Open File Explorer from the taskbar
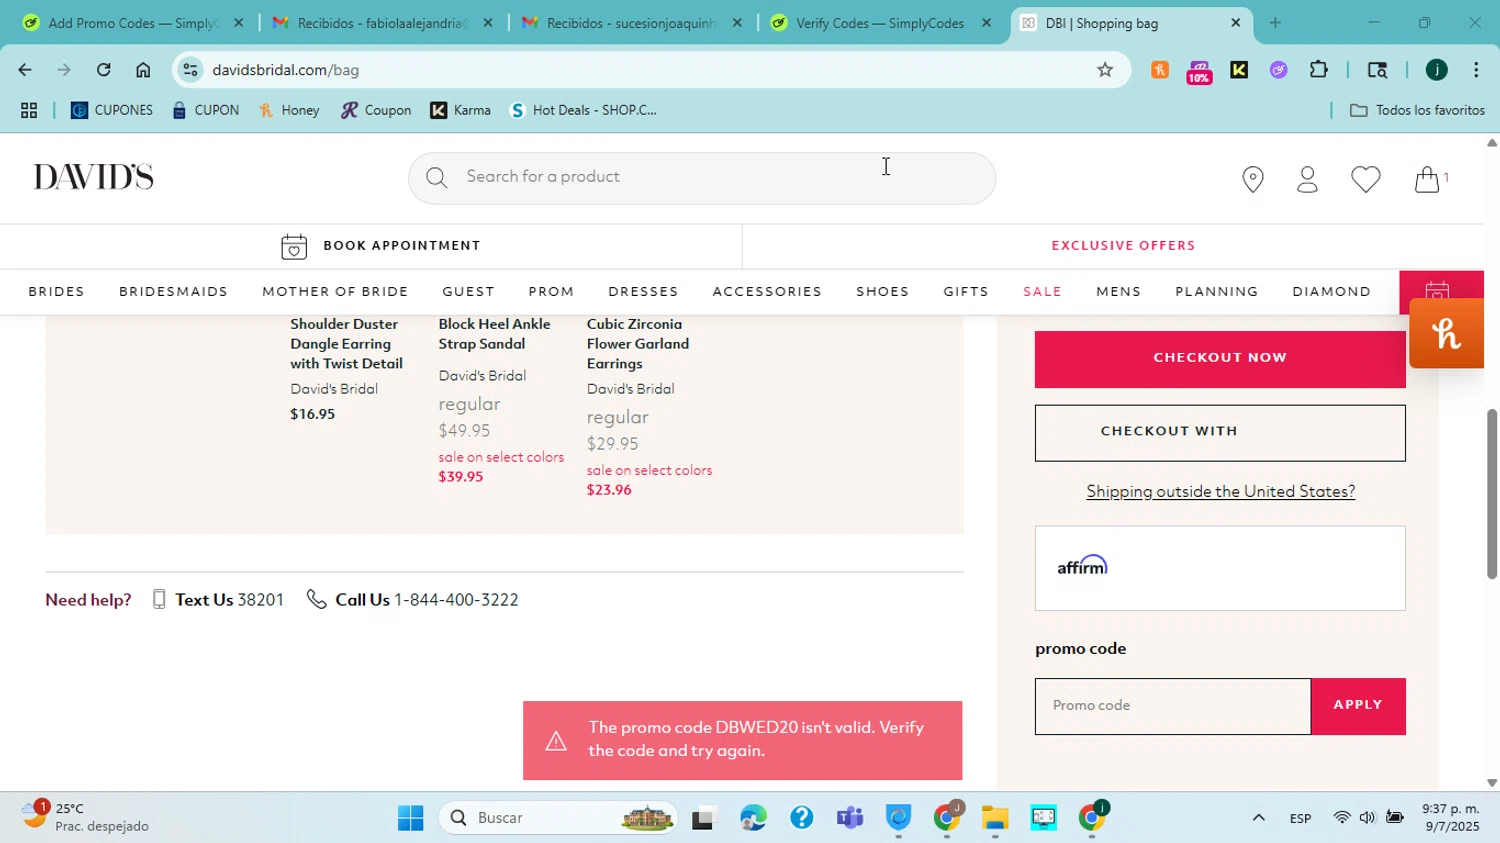This screenshot has width=1500, height=843. click(994, 818)
